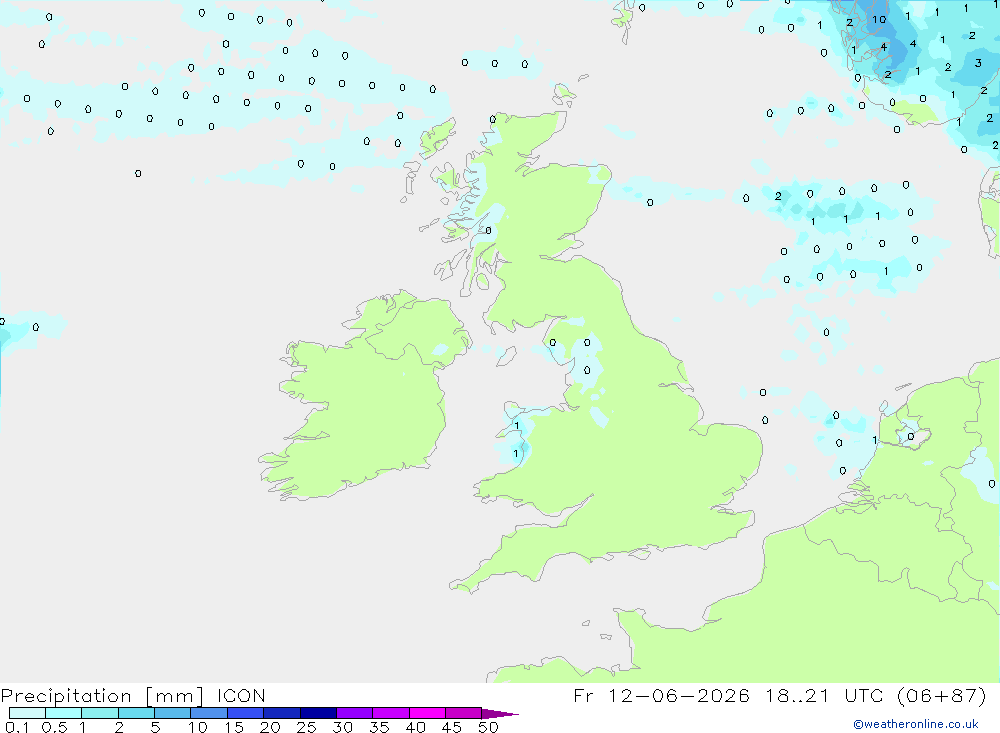Screen dimensions: 1000x733
Task: Click the '25' legend scale label
Action: point(306,727)
